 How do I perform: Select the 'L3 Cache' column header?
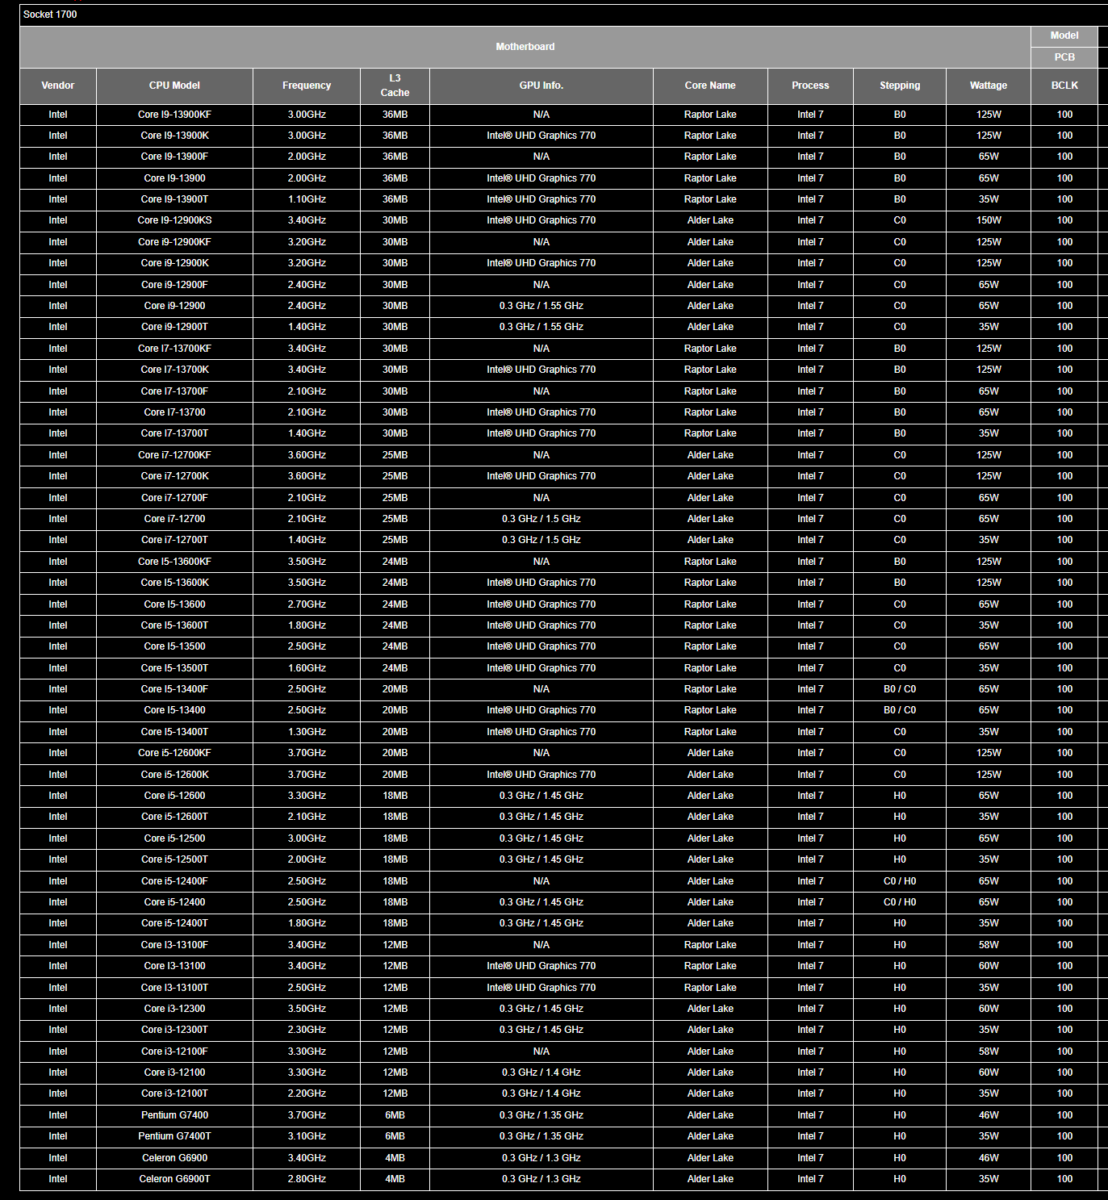(395, 86)
